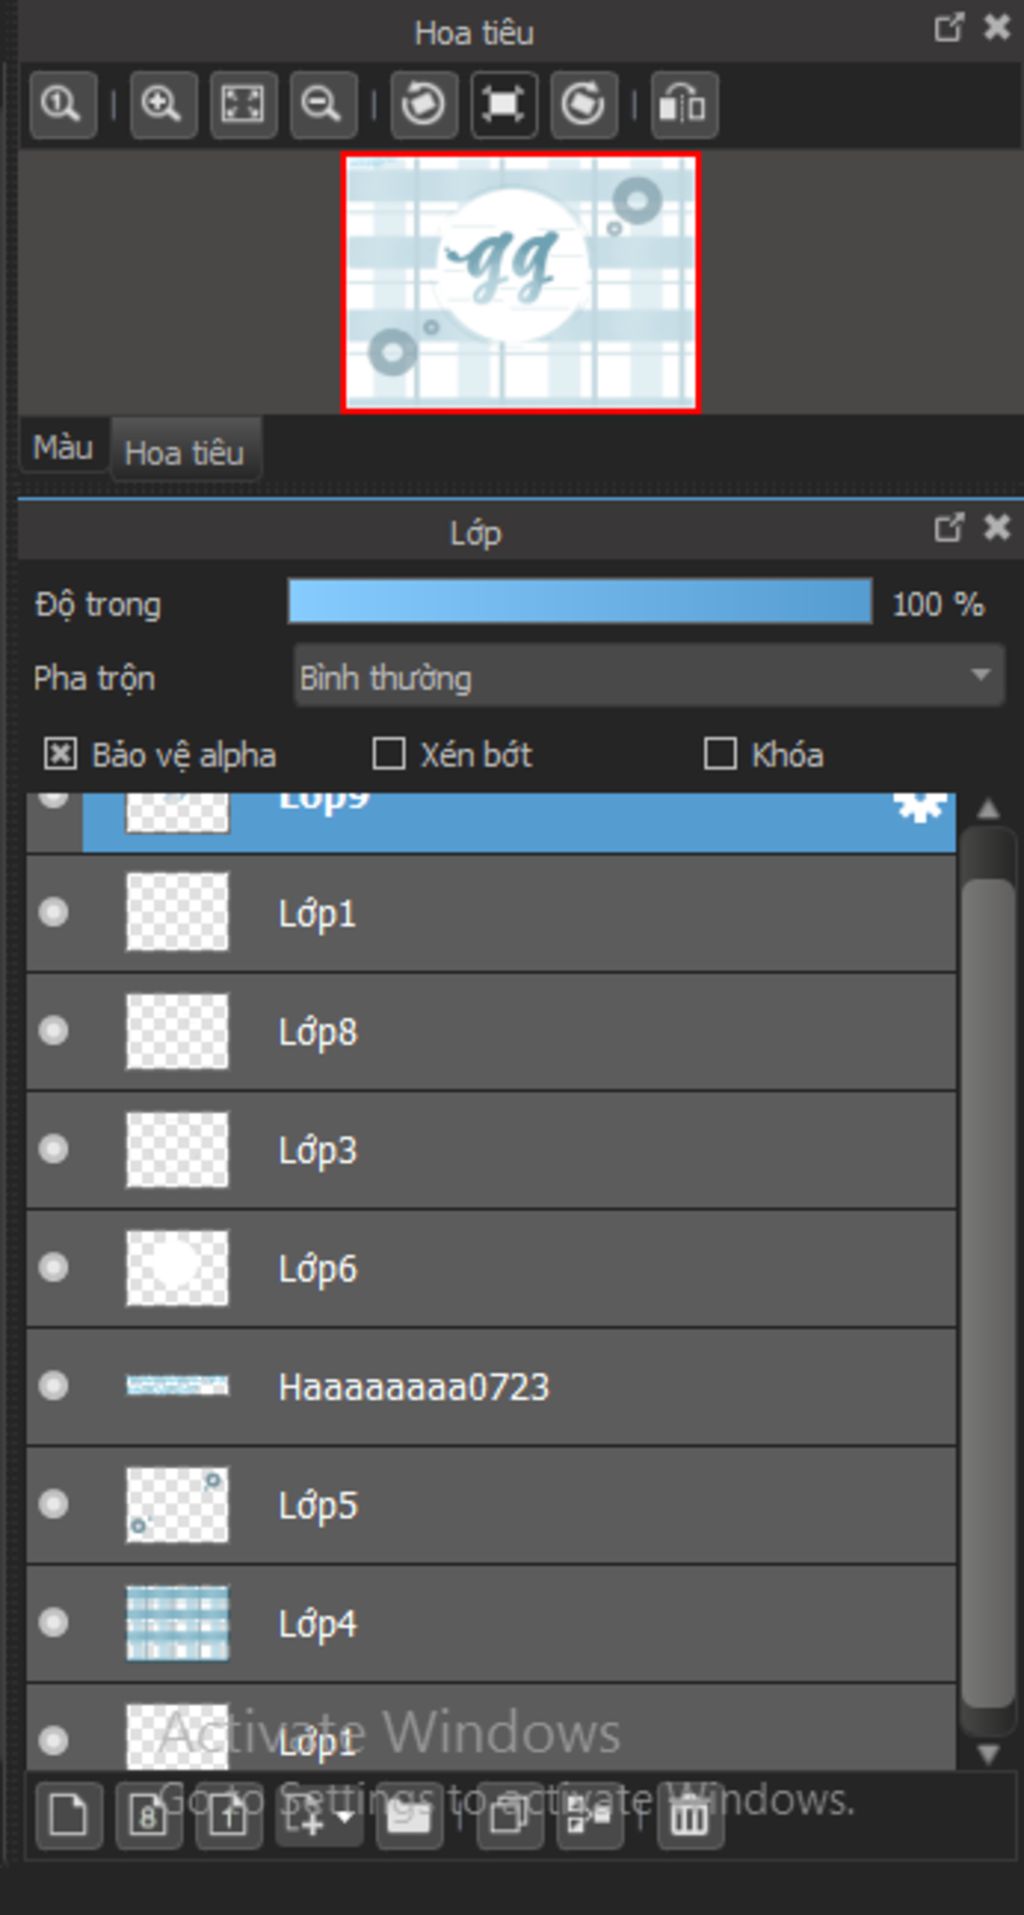Open the Pha trộn blend mode dropdown
The width and height of the screenshot is (1024, 1915).
[x=648, y=677]
